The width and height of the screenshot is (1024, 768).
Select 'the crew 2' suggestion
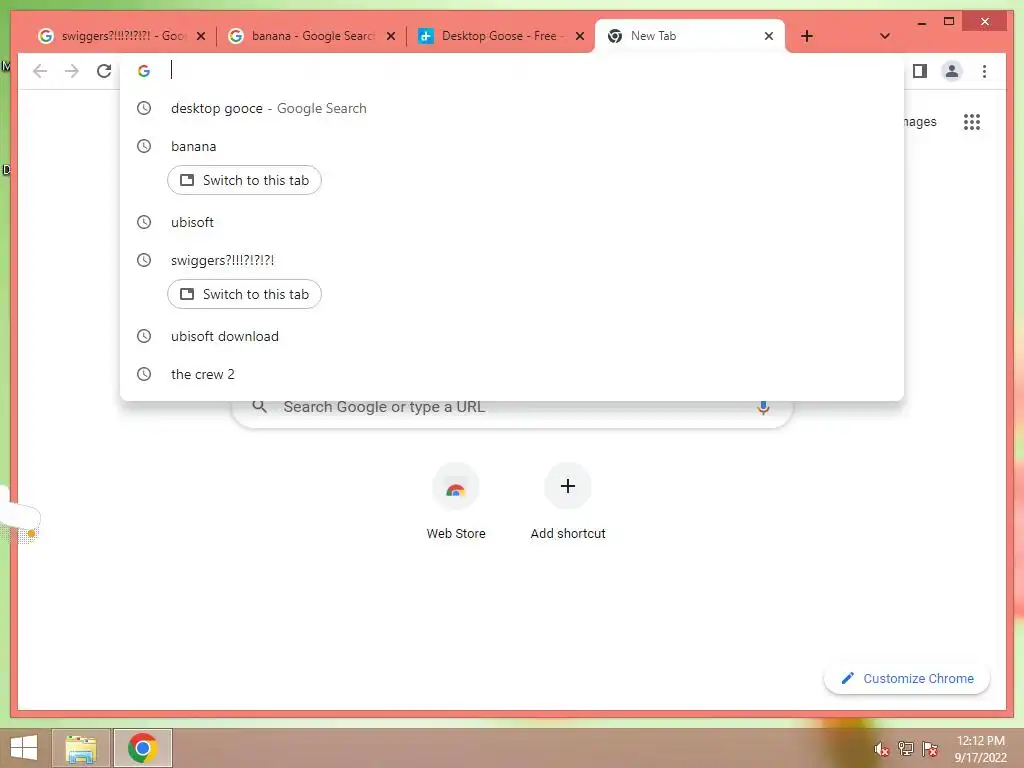[x=512, y=374]
